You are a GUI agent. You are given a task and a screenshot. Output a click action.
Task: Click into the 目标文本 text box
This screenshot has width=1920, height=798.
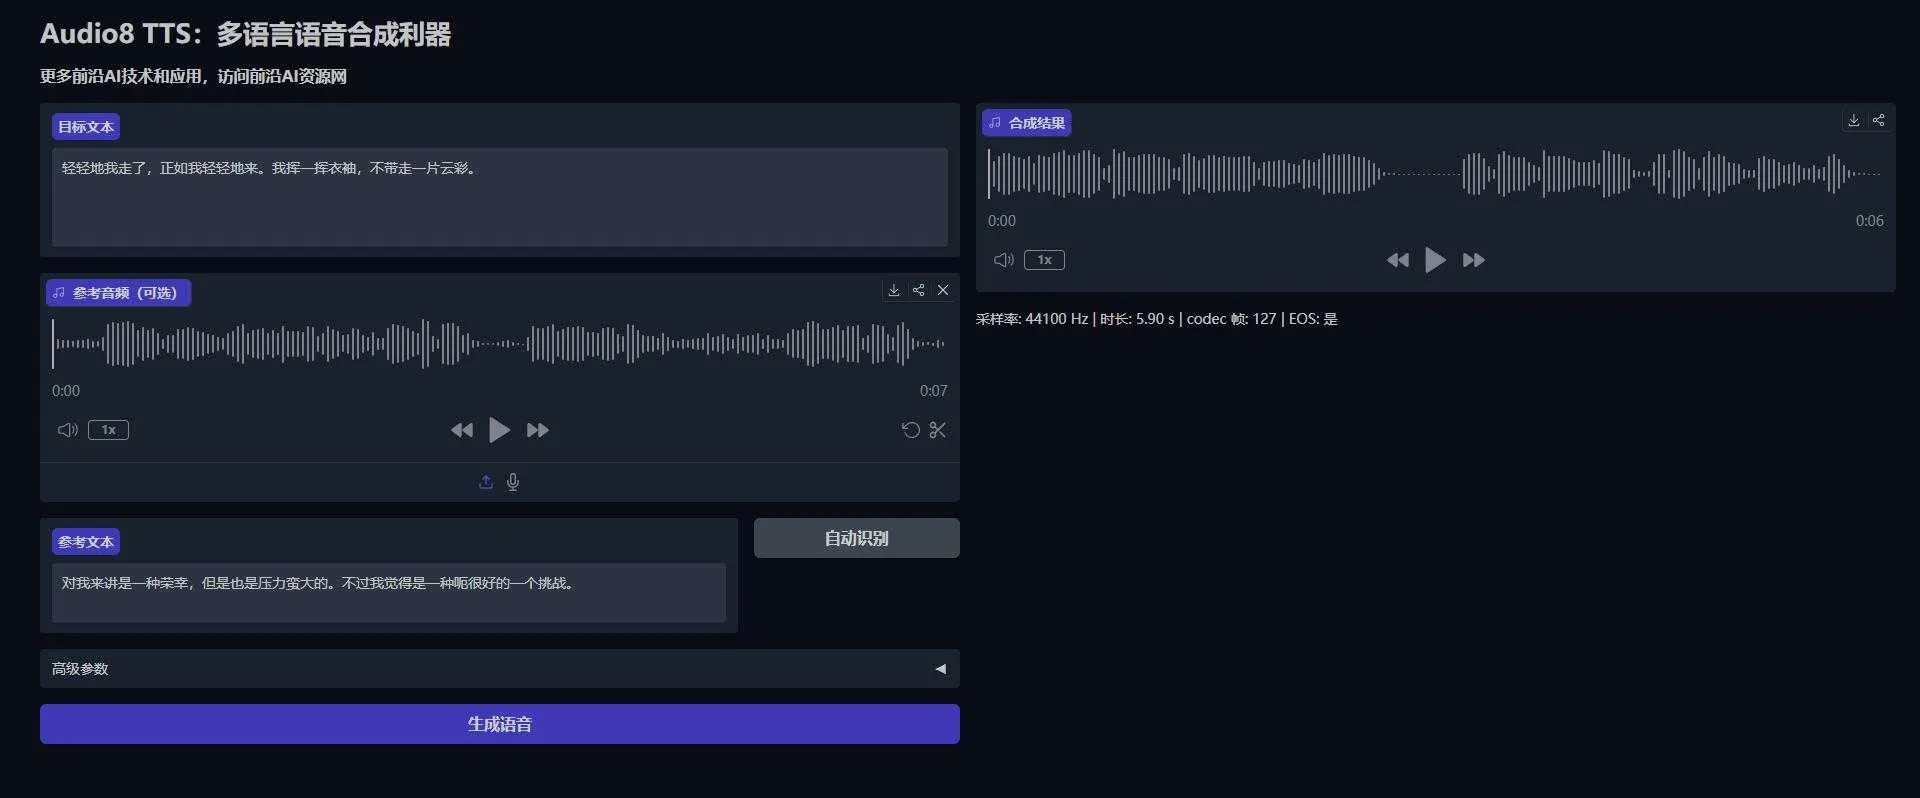click(500, 197)
